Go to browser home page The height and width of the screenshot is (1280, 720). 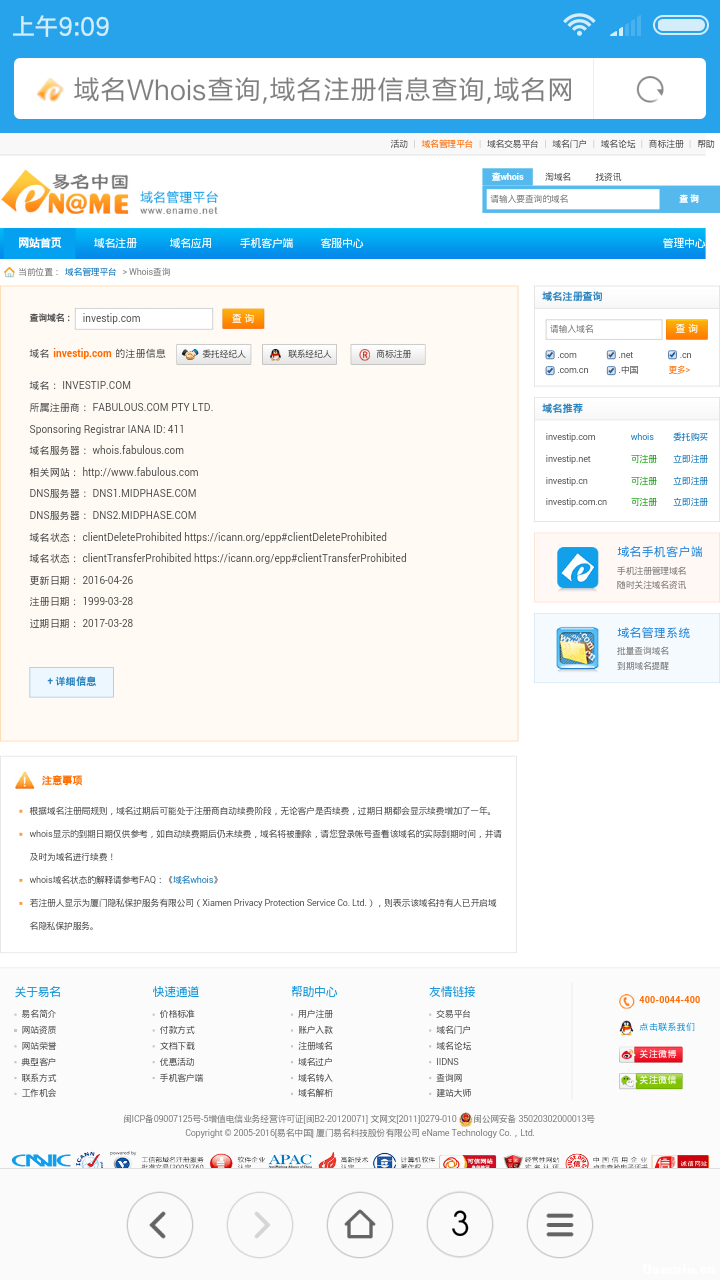pyautogui.click(x=360, y=1224)
